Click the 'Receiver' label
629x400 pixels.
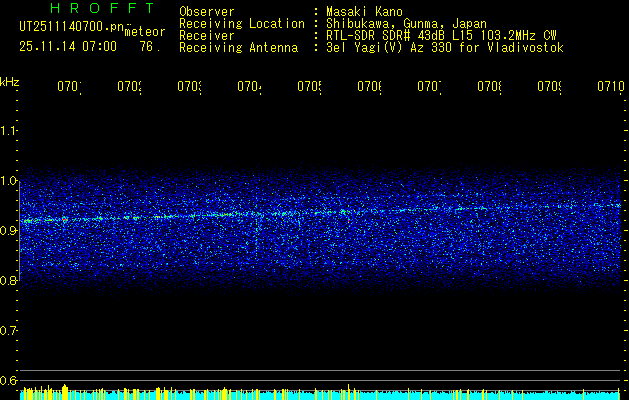point(207,35)
